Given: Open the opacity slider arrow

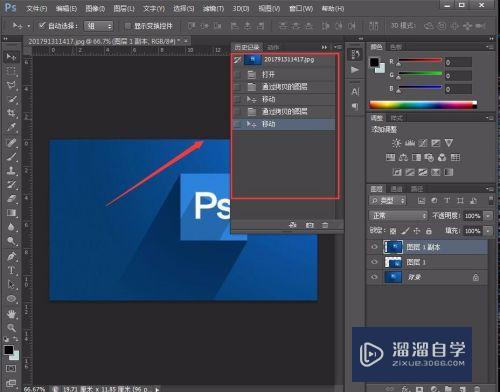Looking at the screenshot, I should [x=488, y=216].
